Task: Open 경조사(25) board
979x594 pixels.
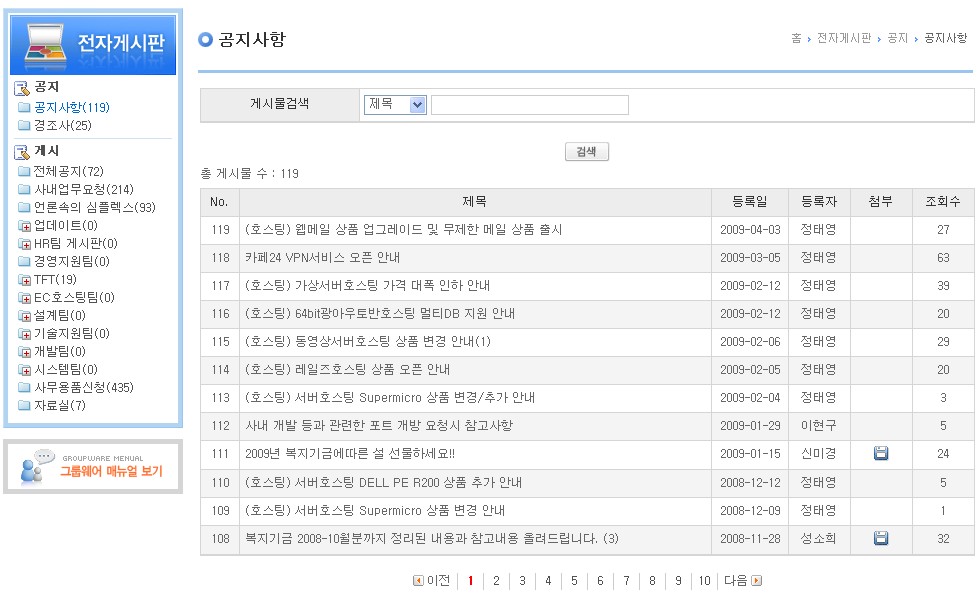Action: coord(62,126)
